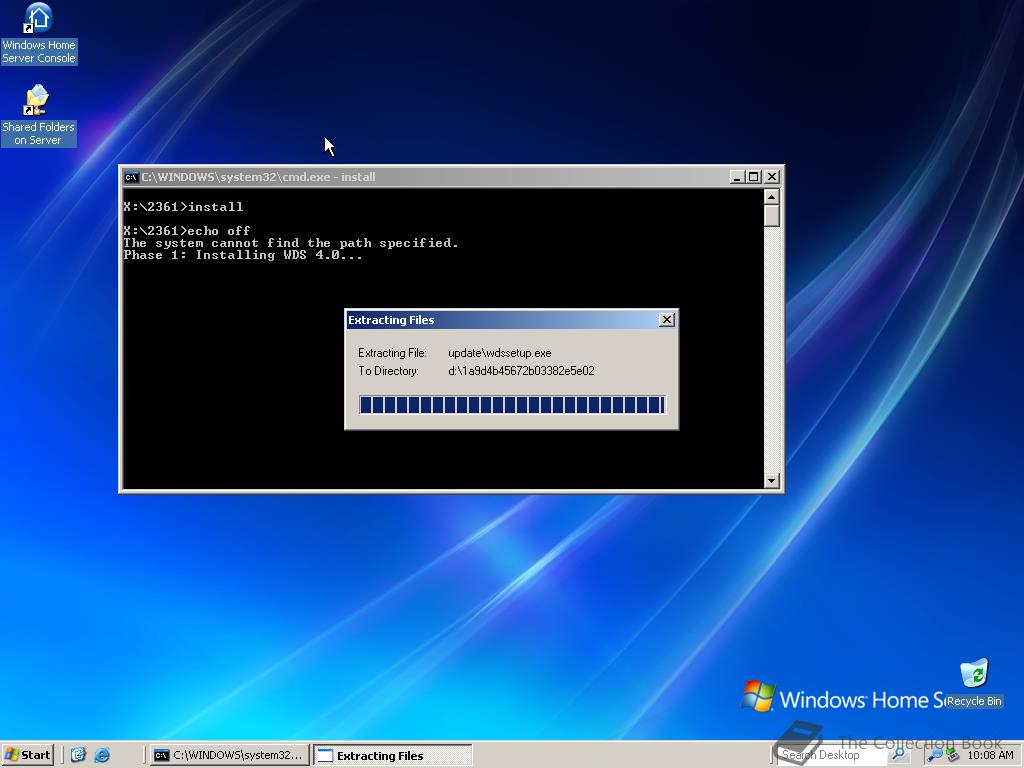Focus the Search Desktop input field
This screenshot has height=768, width=1024.
coord(833,755)
